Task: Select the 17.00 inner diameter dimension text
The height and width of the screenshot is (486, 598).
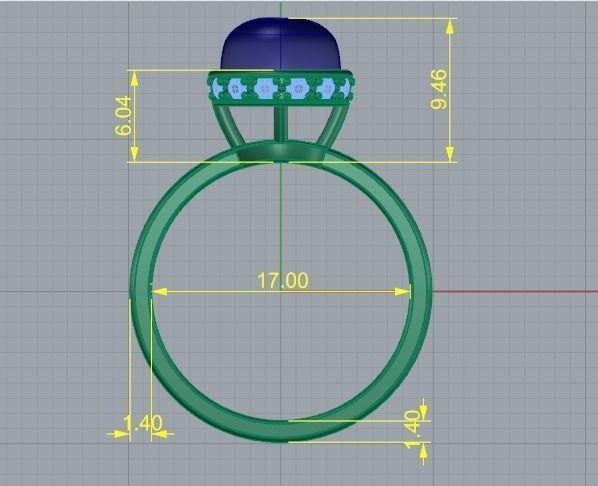Action: 283,281
